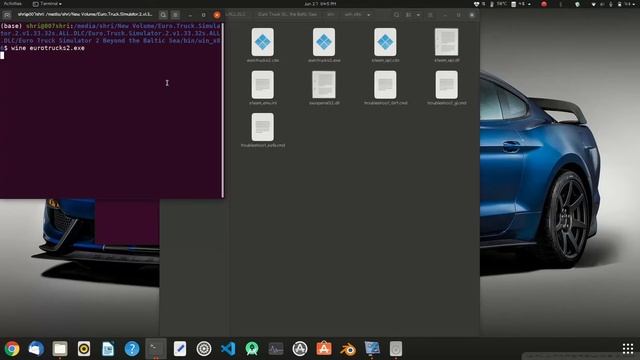
Task: Select the steam_api.cdx file icon
Action: coord(385,42)
